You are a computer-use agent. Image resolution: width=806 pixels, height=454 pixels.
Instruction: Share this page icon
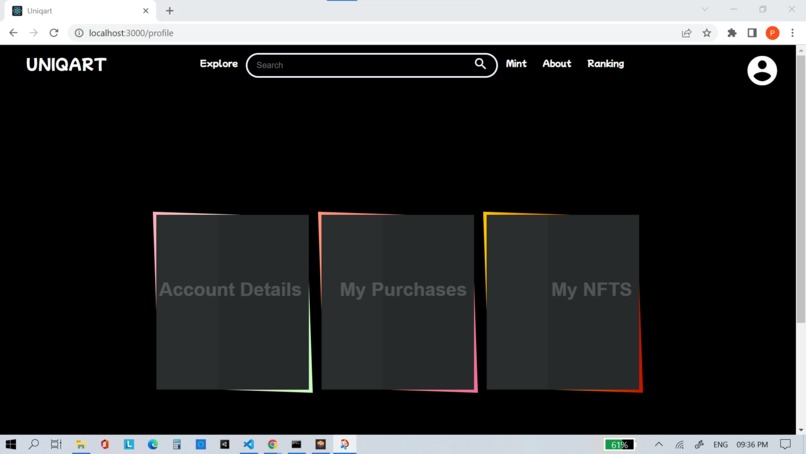686,33
